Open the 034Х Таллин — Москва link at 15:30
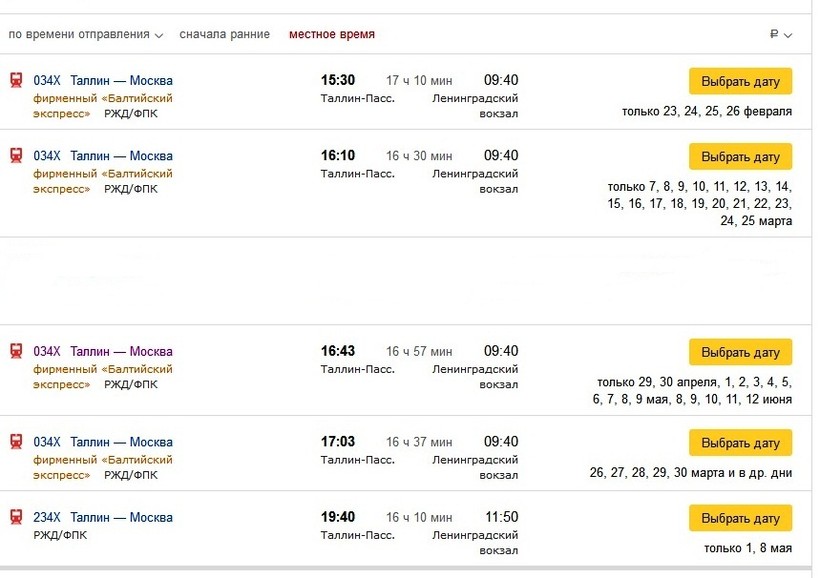Image resolution: width=820 pixels, height=578 pixels. [103, 81]
